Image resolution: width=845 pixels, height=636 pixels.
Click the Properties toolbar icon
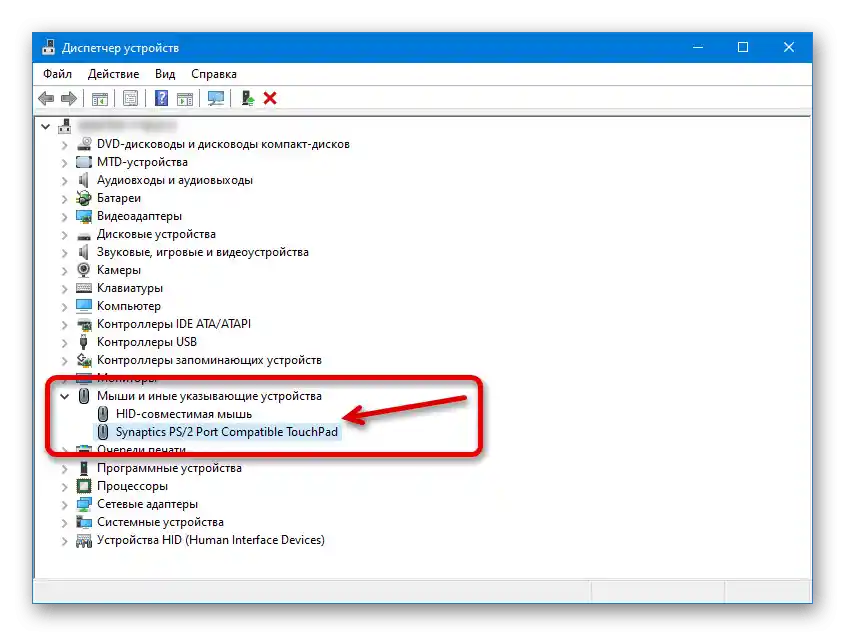pos(130,98)
